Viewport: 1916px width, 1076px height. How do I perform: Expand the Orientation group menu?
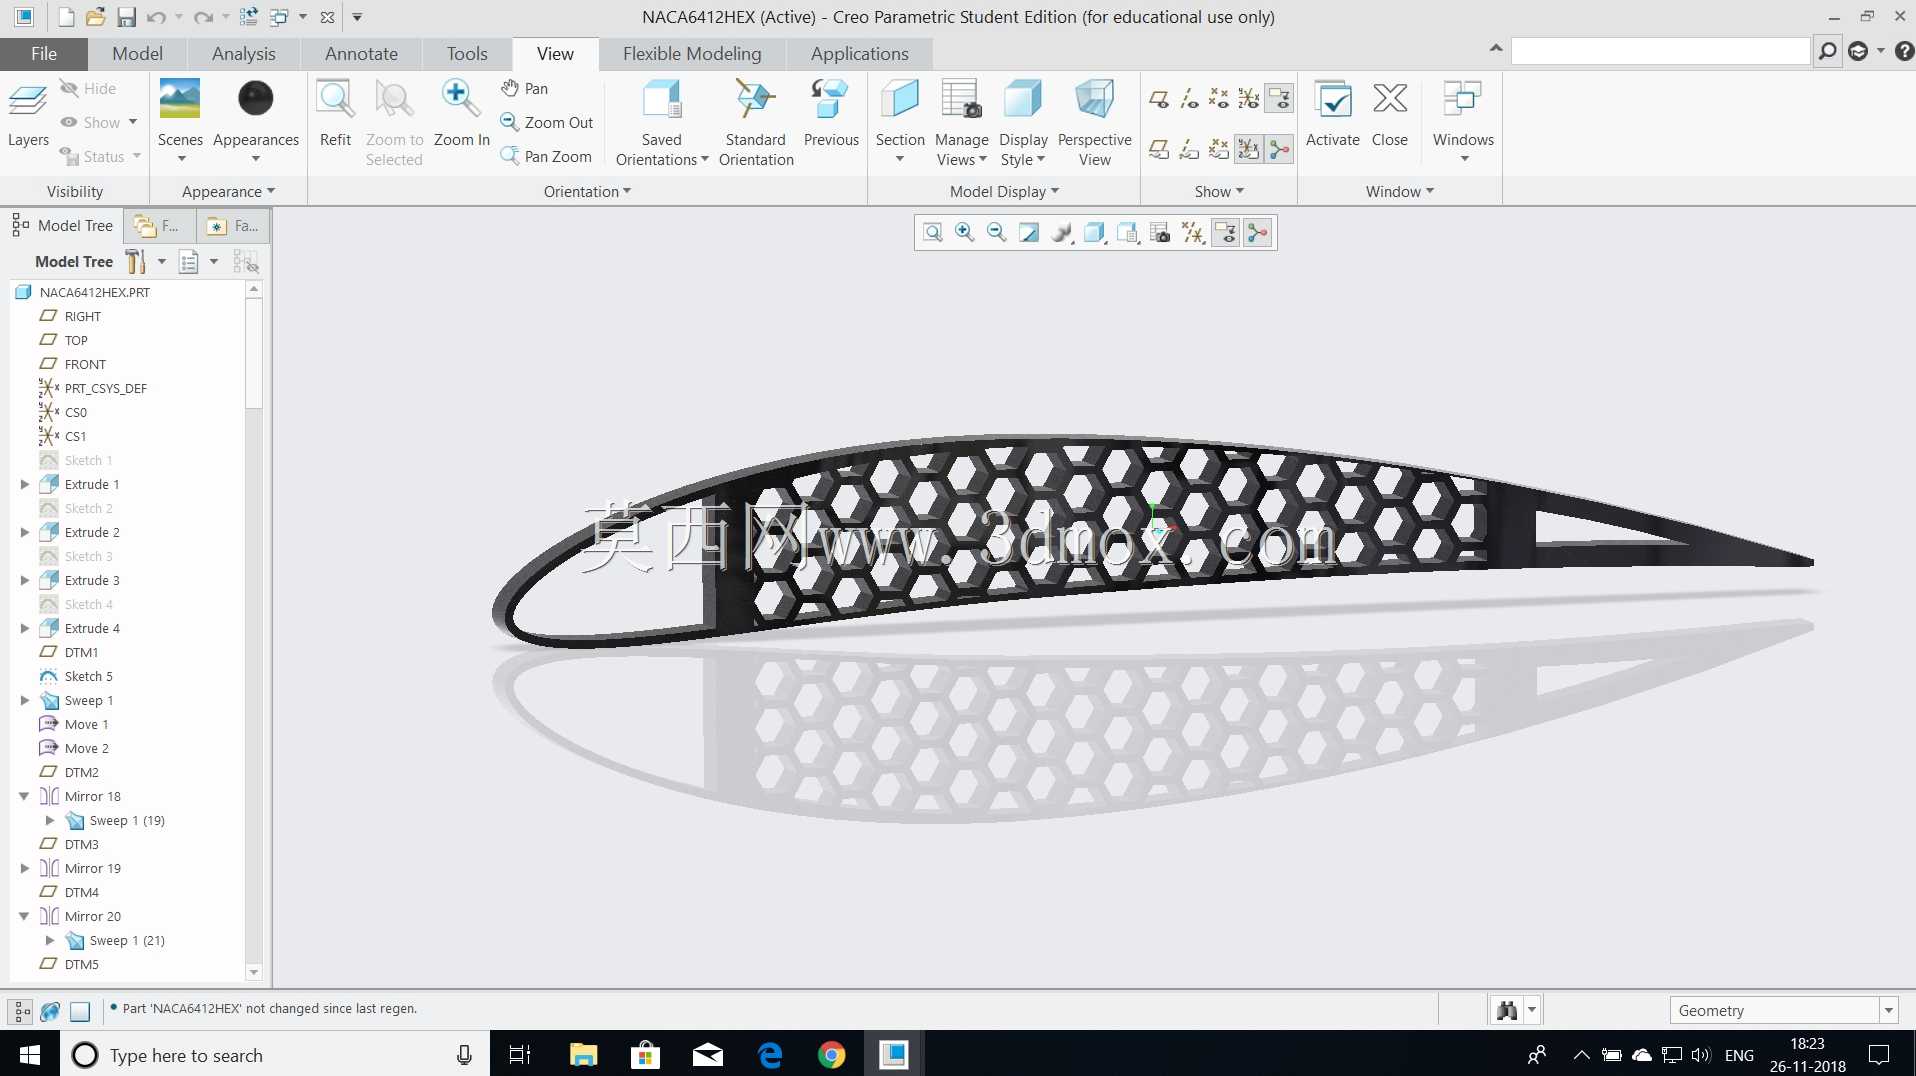(587, 191)
